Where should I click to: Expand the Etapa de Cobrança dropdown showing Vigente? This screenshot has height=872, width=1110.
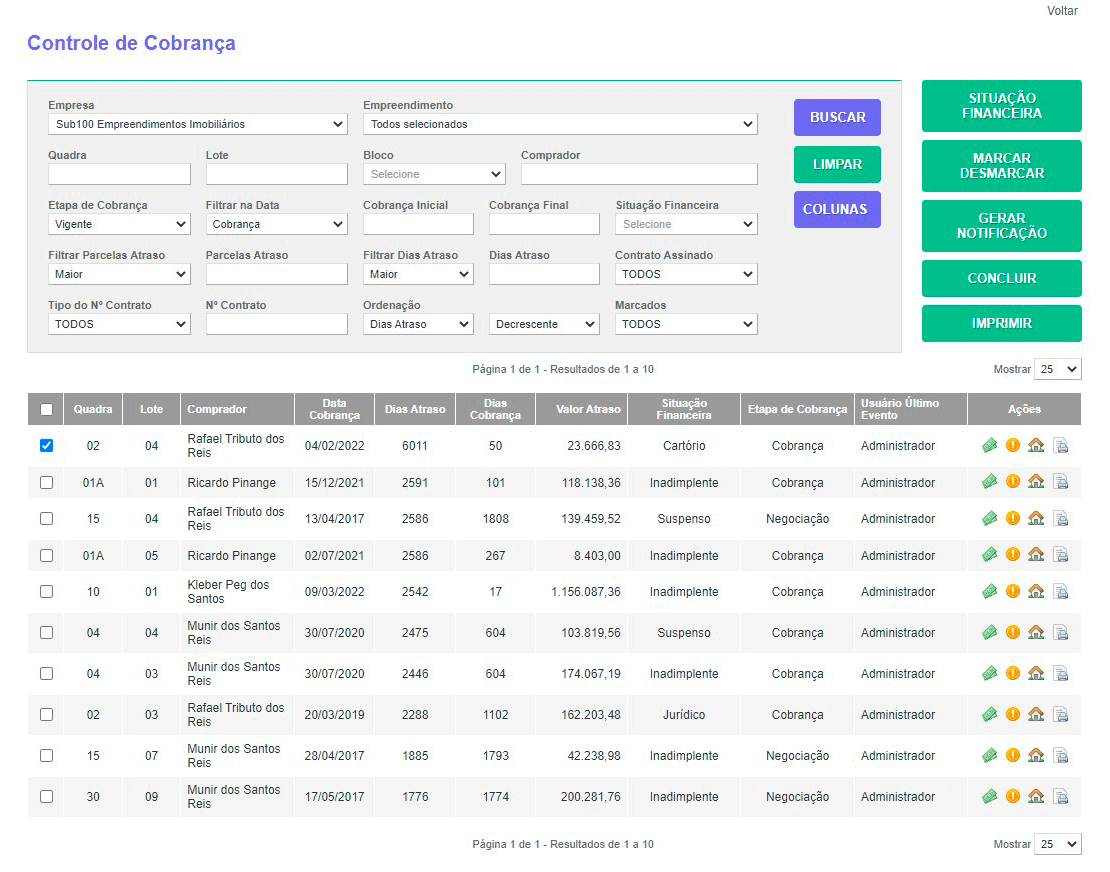coord(118,224)
